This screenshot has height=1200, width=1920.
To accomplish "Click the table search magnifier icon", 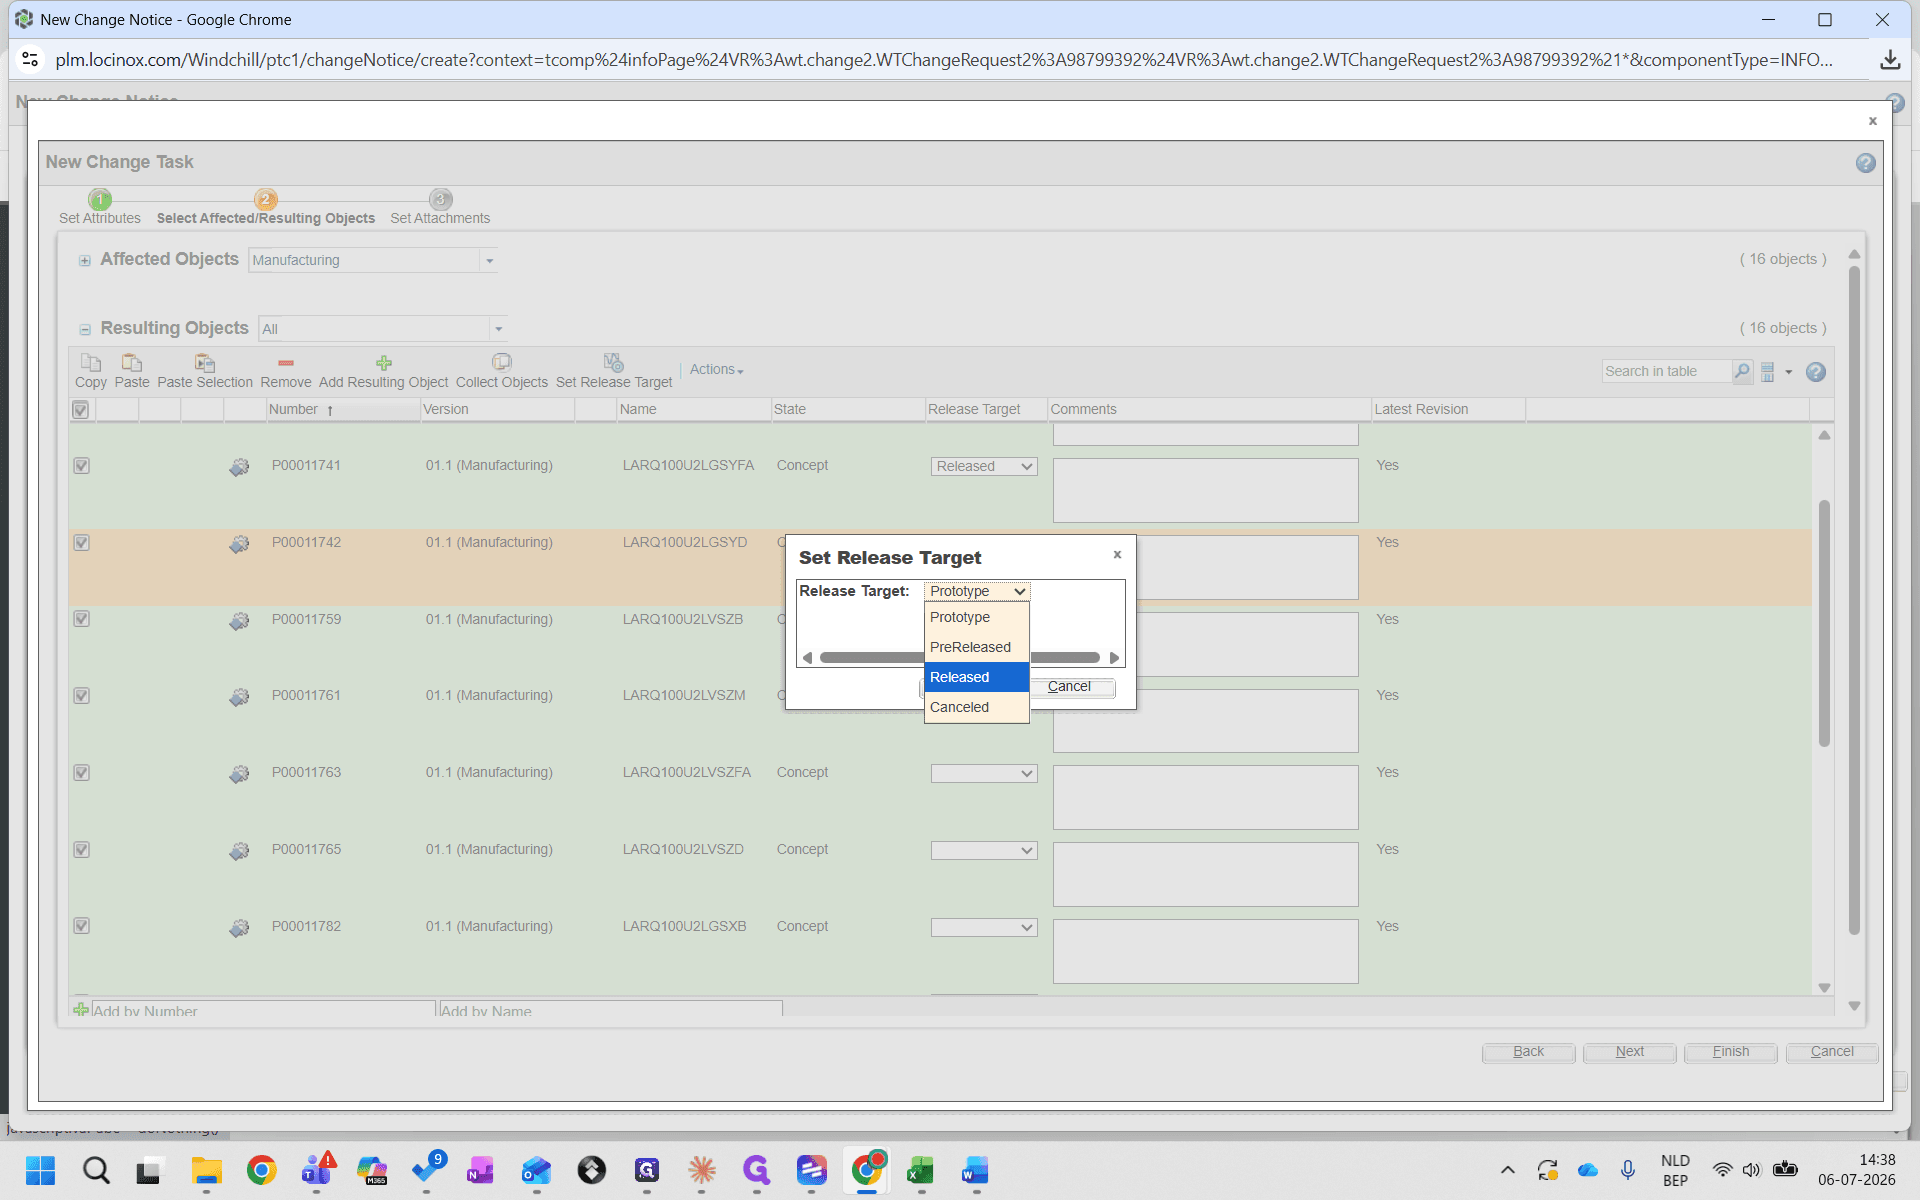I will 1742,371.
